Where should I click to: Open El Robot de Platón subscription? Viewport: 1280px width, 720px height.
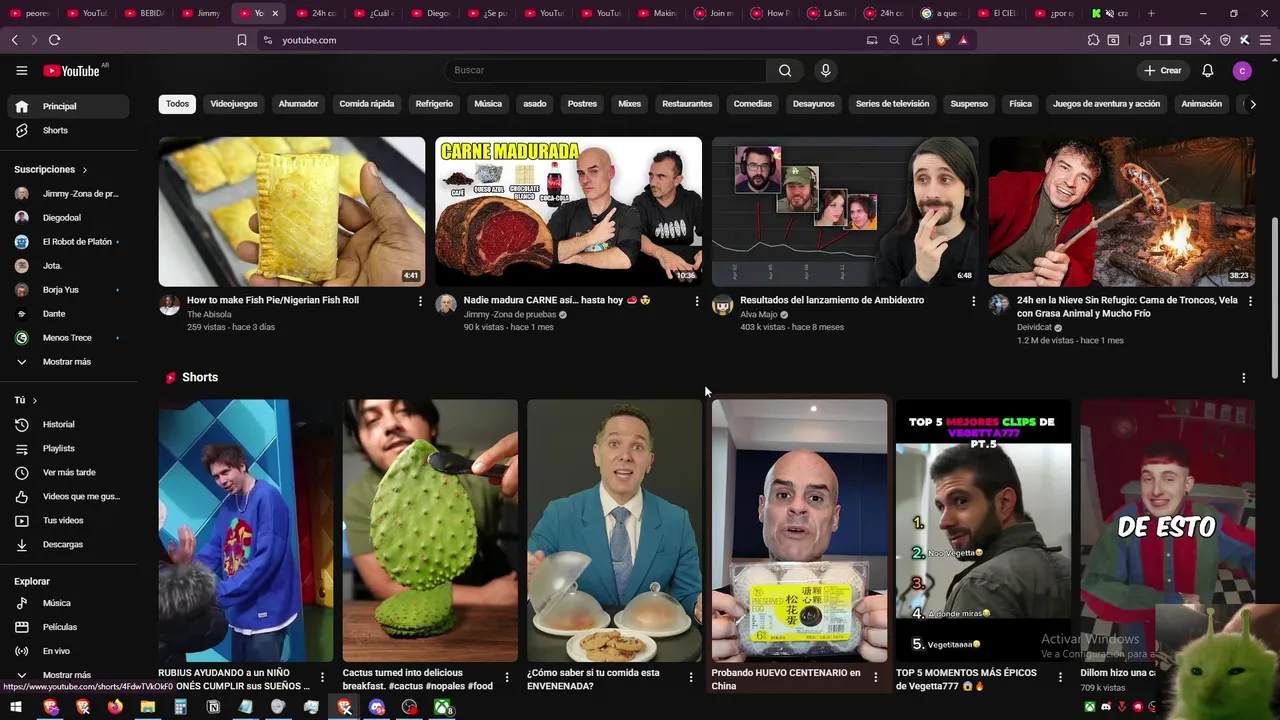point(69,241)
